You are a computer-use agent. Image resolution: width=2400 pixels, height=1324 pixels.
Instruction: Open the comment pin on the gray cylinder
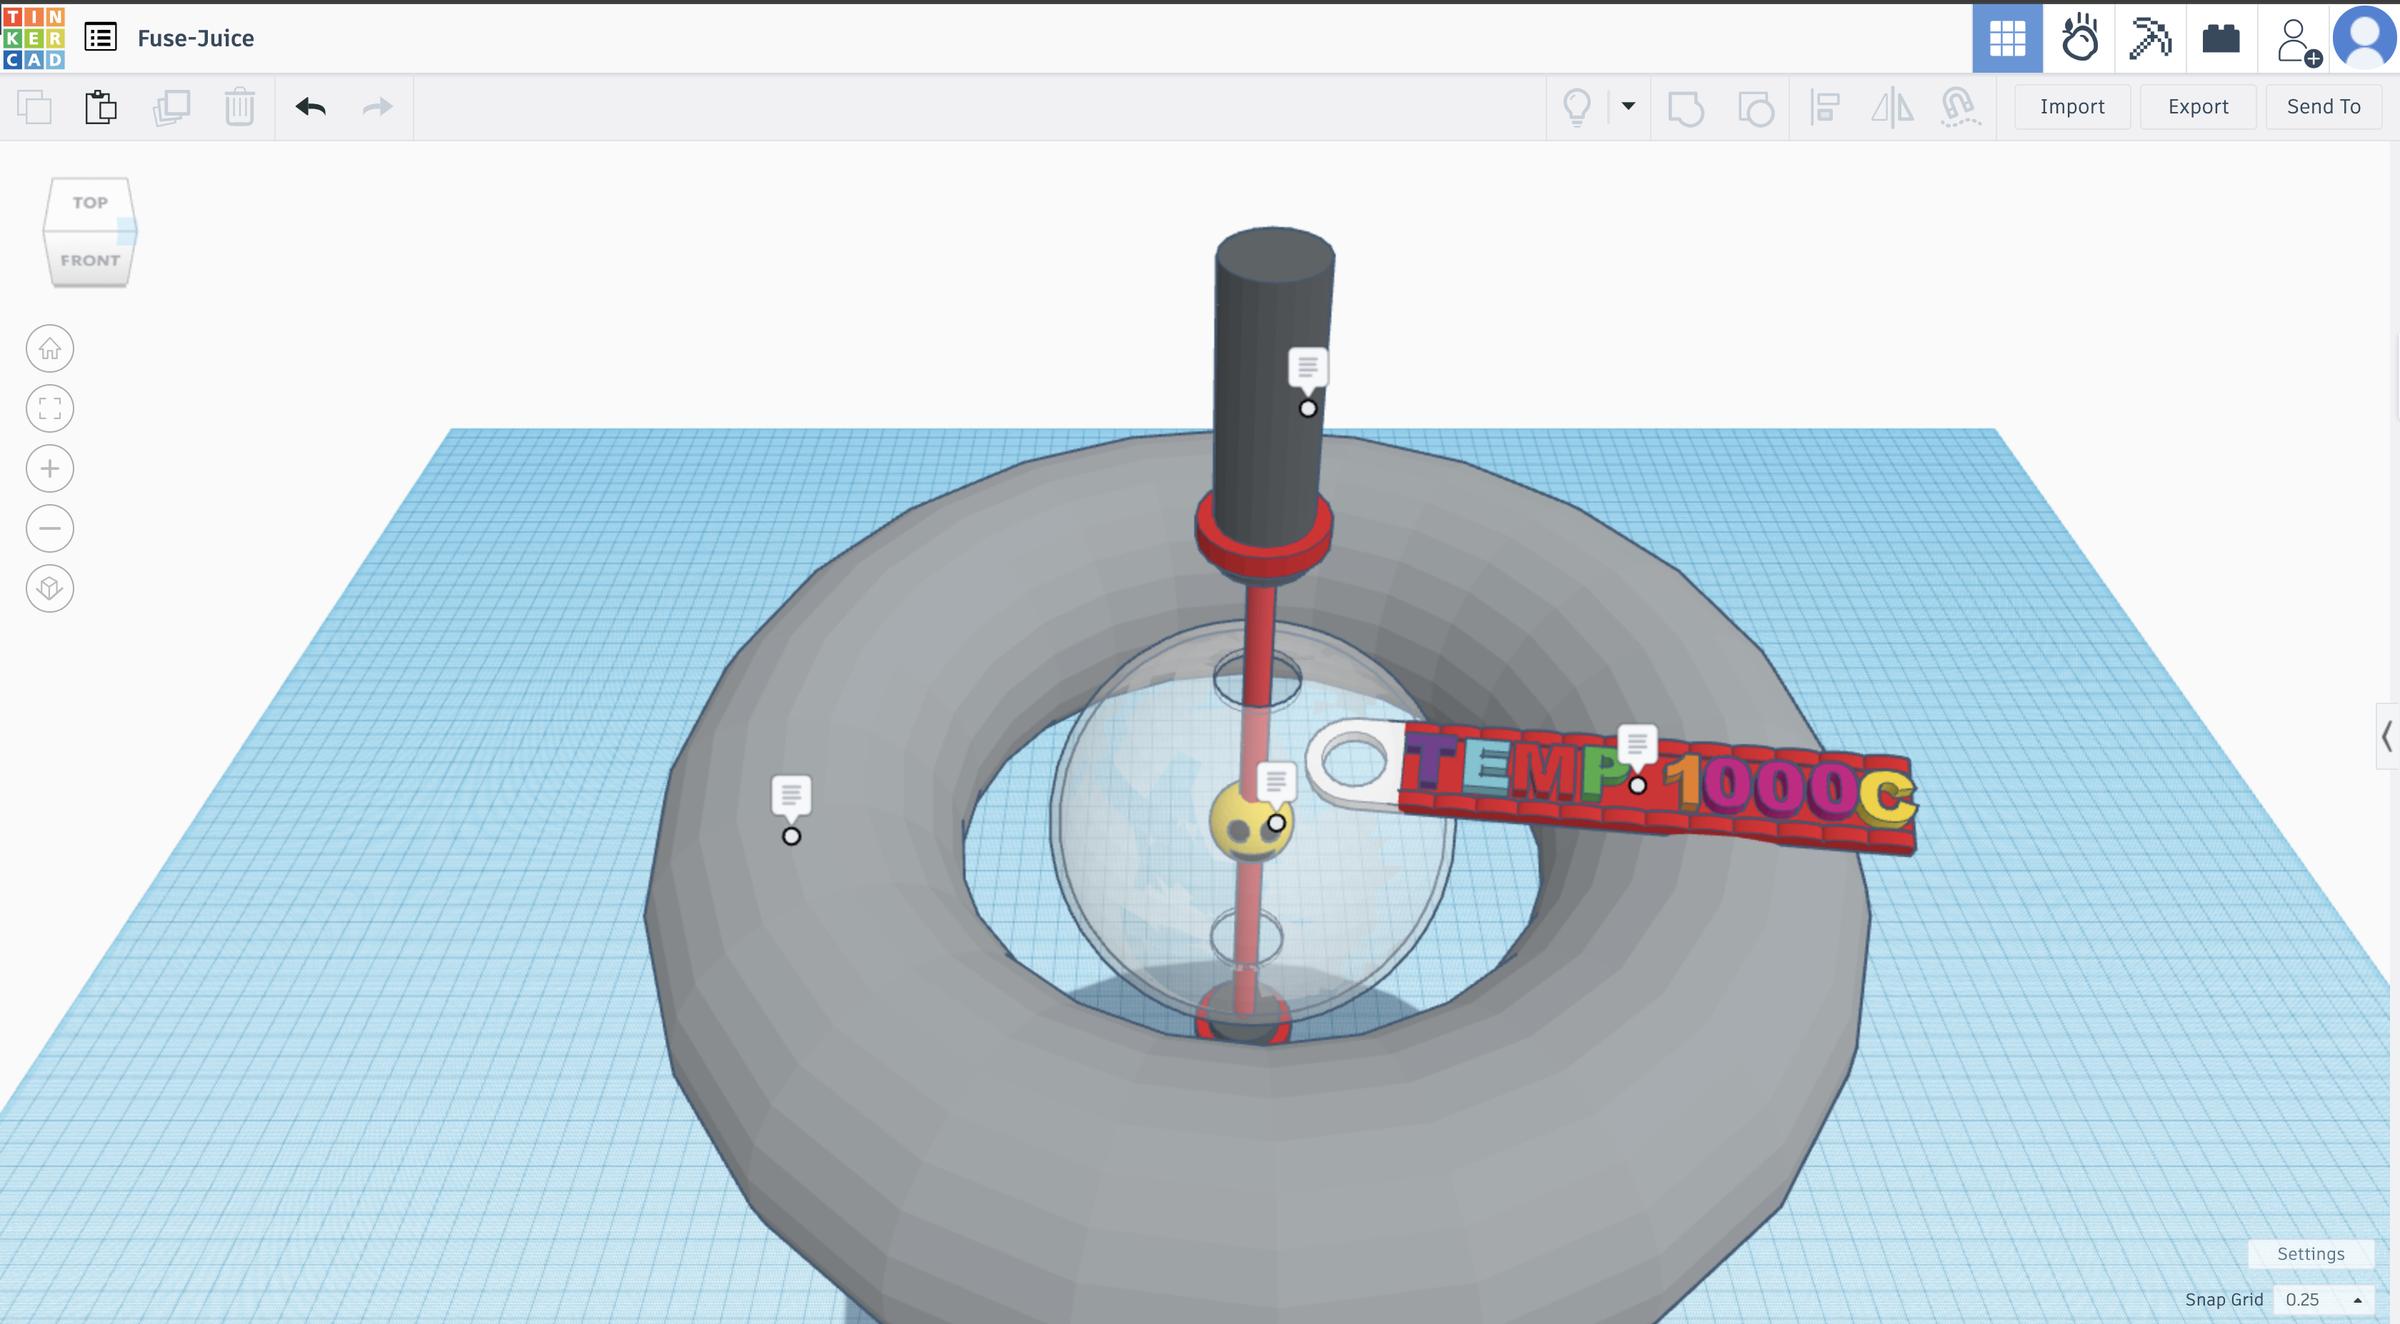point(1308,366)
